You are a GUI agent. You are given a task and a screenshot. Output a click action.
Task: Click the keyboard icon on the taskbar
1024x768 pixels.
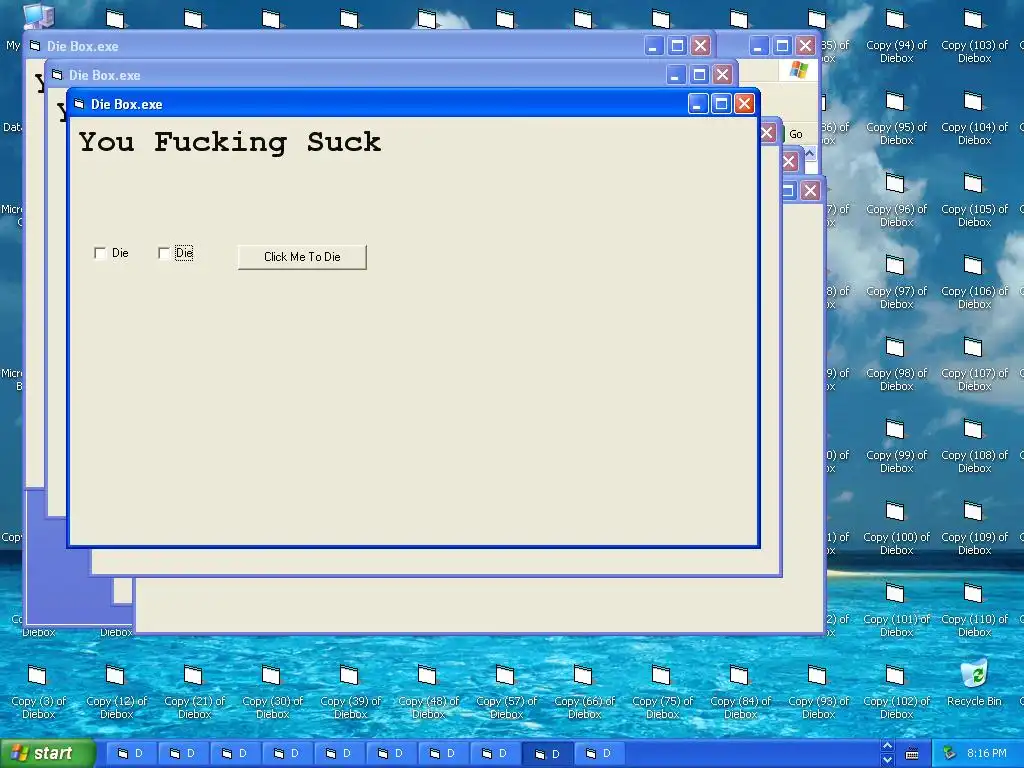(912, 754)
